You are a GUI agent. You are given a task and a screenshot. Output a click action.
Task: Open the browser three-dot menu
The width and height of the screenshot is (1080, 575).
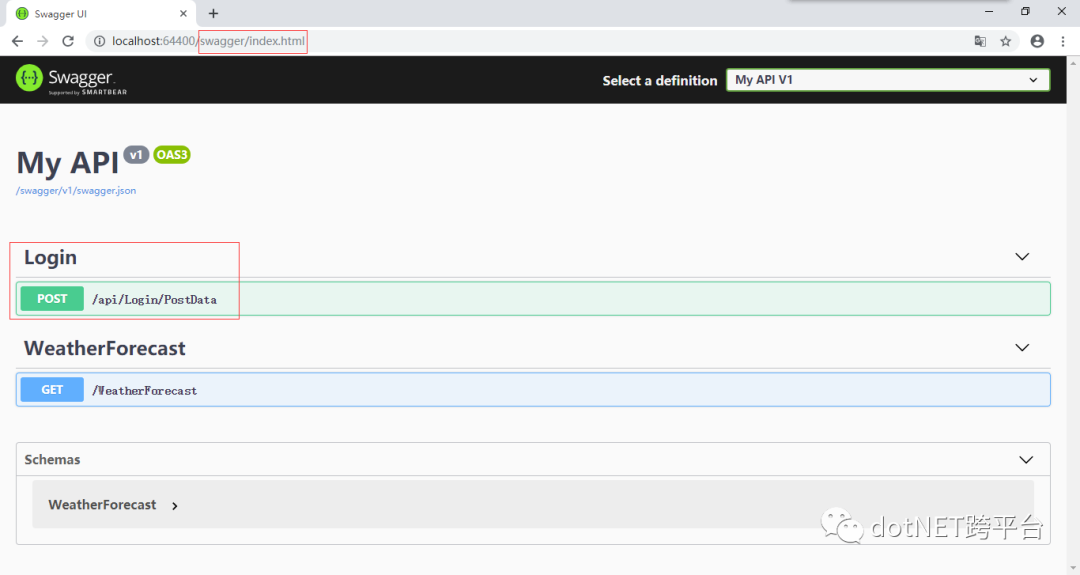coord(1063,41)
